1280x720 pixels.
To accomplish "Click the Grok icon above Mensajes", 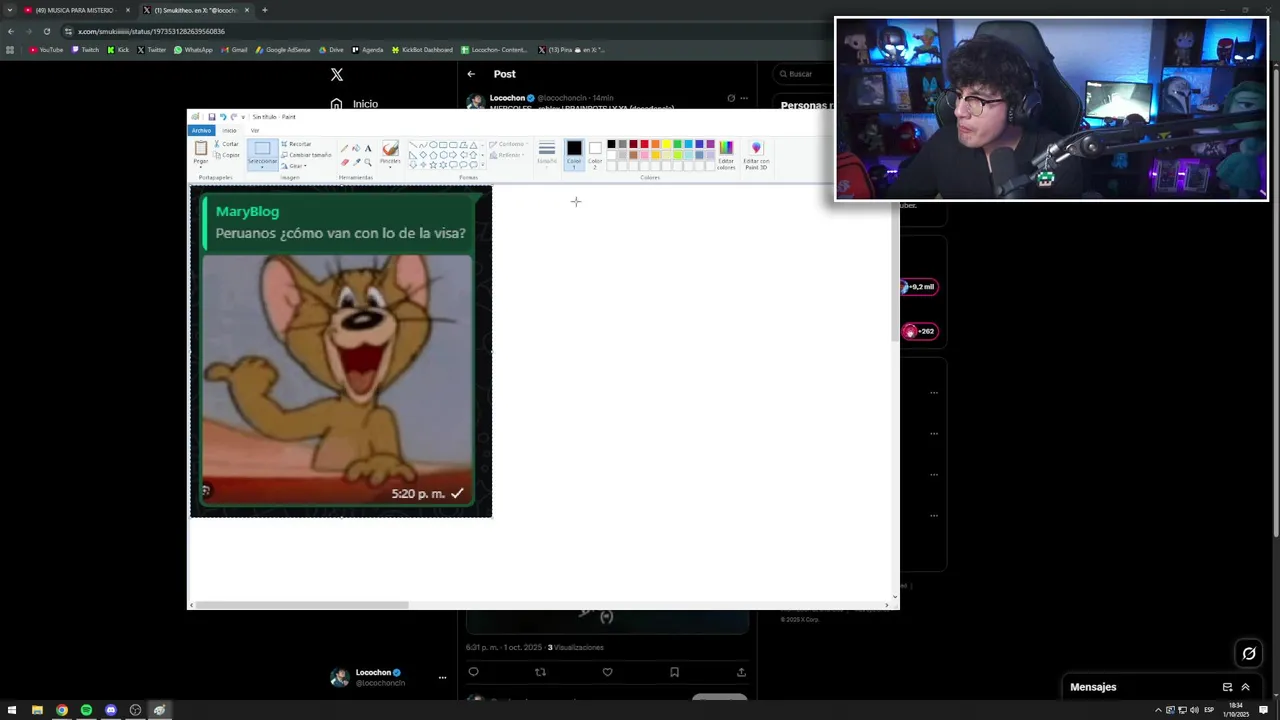I will point(1249,654).
